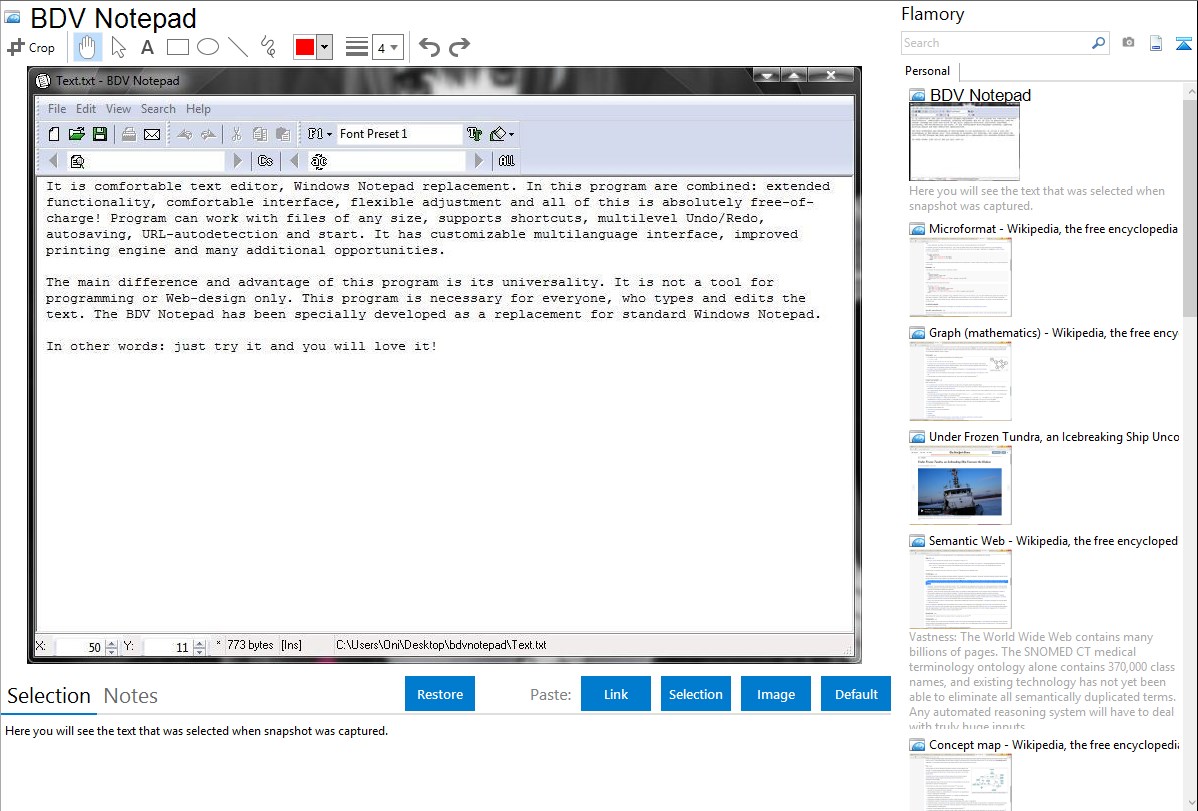1198x811 pixels.
Task: Click the [Ins] insert mode indicator
Action: coord(291,645)
